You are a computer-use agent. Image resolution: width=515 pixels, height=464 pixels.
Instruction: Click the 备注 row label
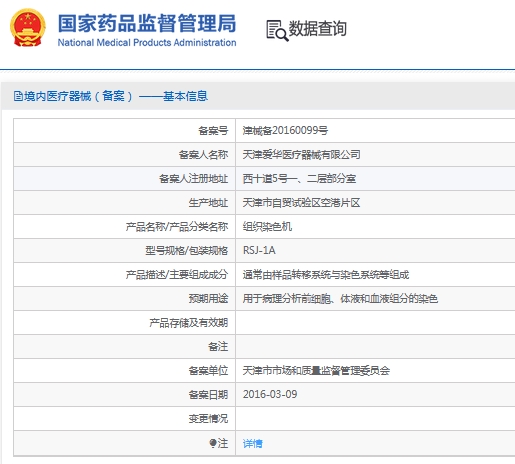(x=218, y=346)
